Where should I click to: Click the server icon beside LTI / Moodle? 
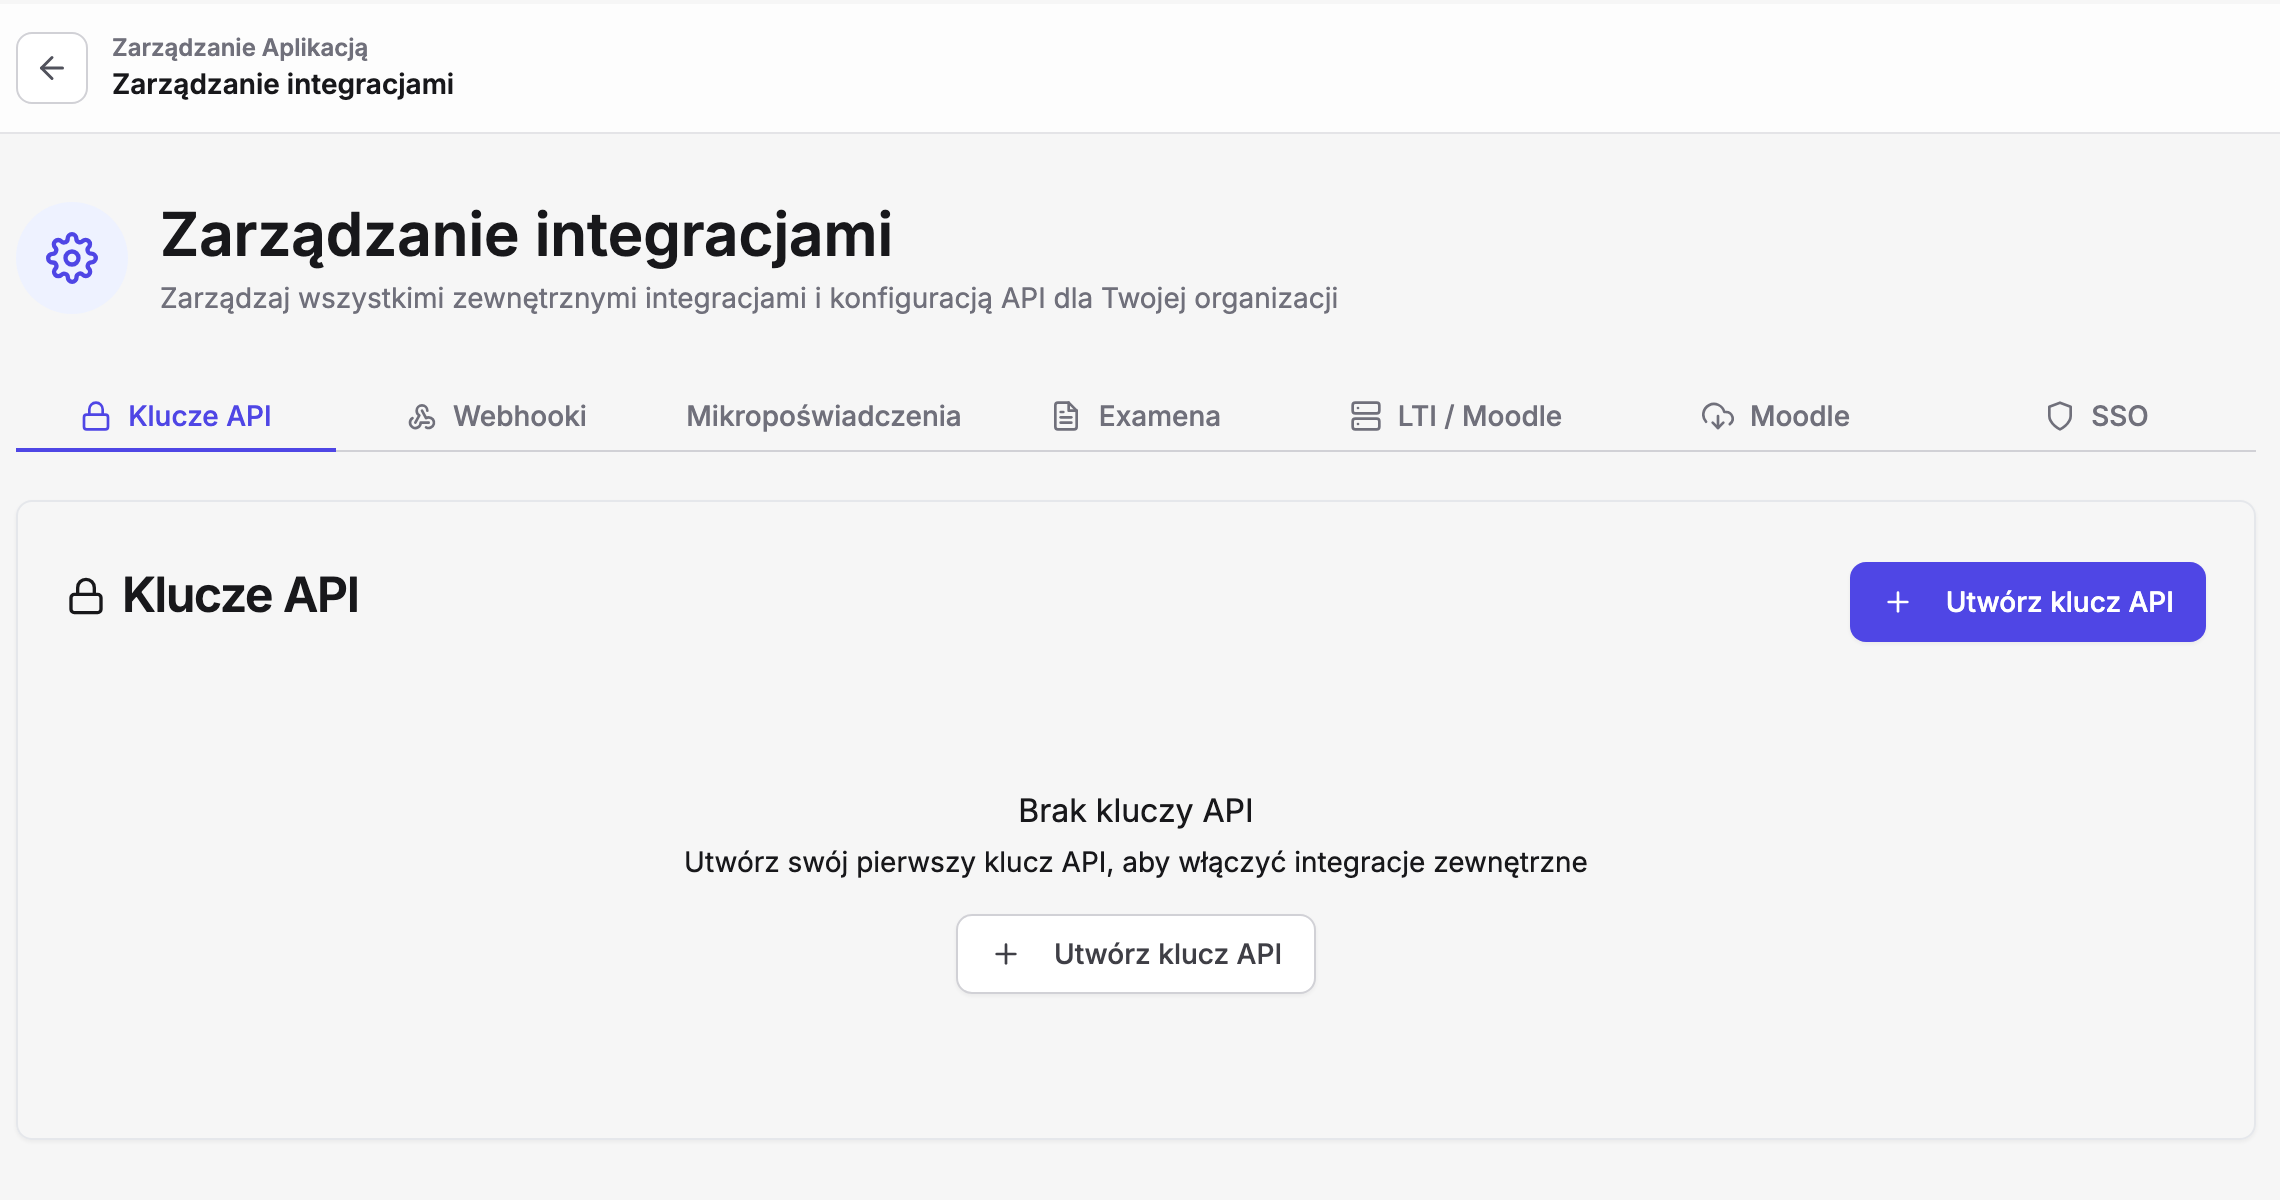[x=1365, y=416]
